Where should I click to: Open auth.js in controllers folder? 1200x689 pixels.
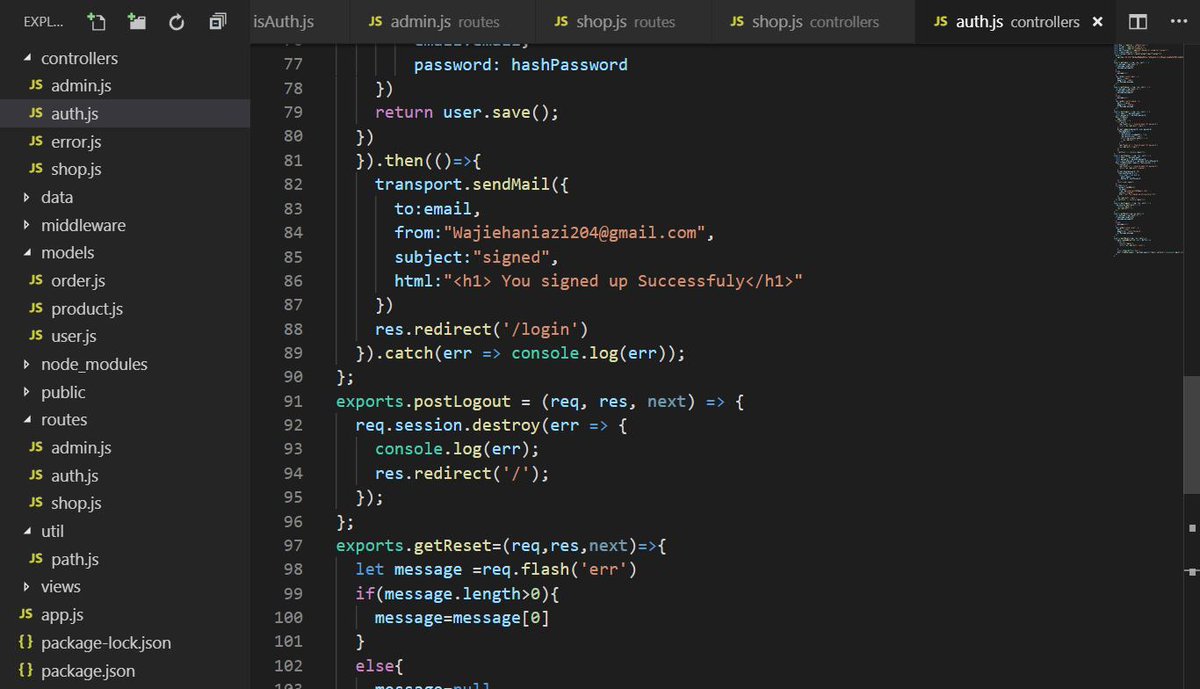pos(125,114)
